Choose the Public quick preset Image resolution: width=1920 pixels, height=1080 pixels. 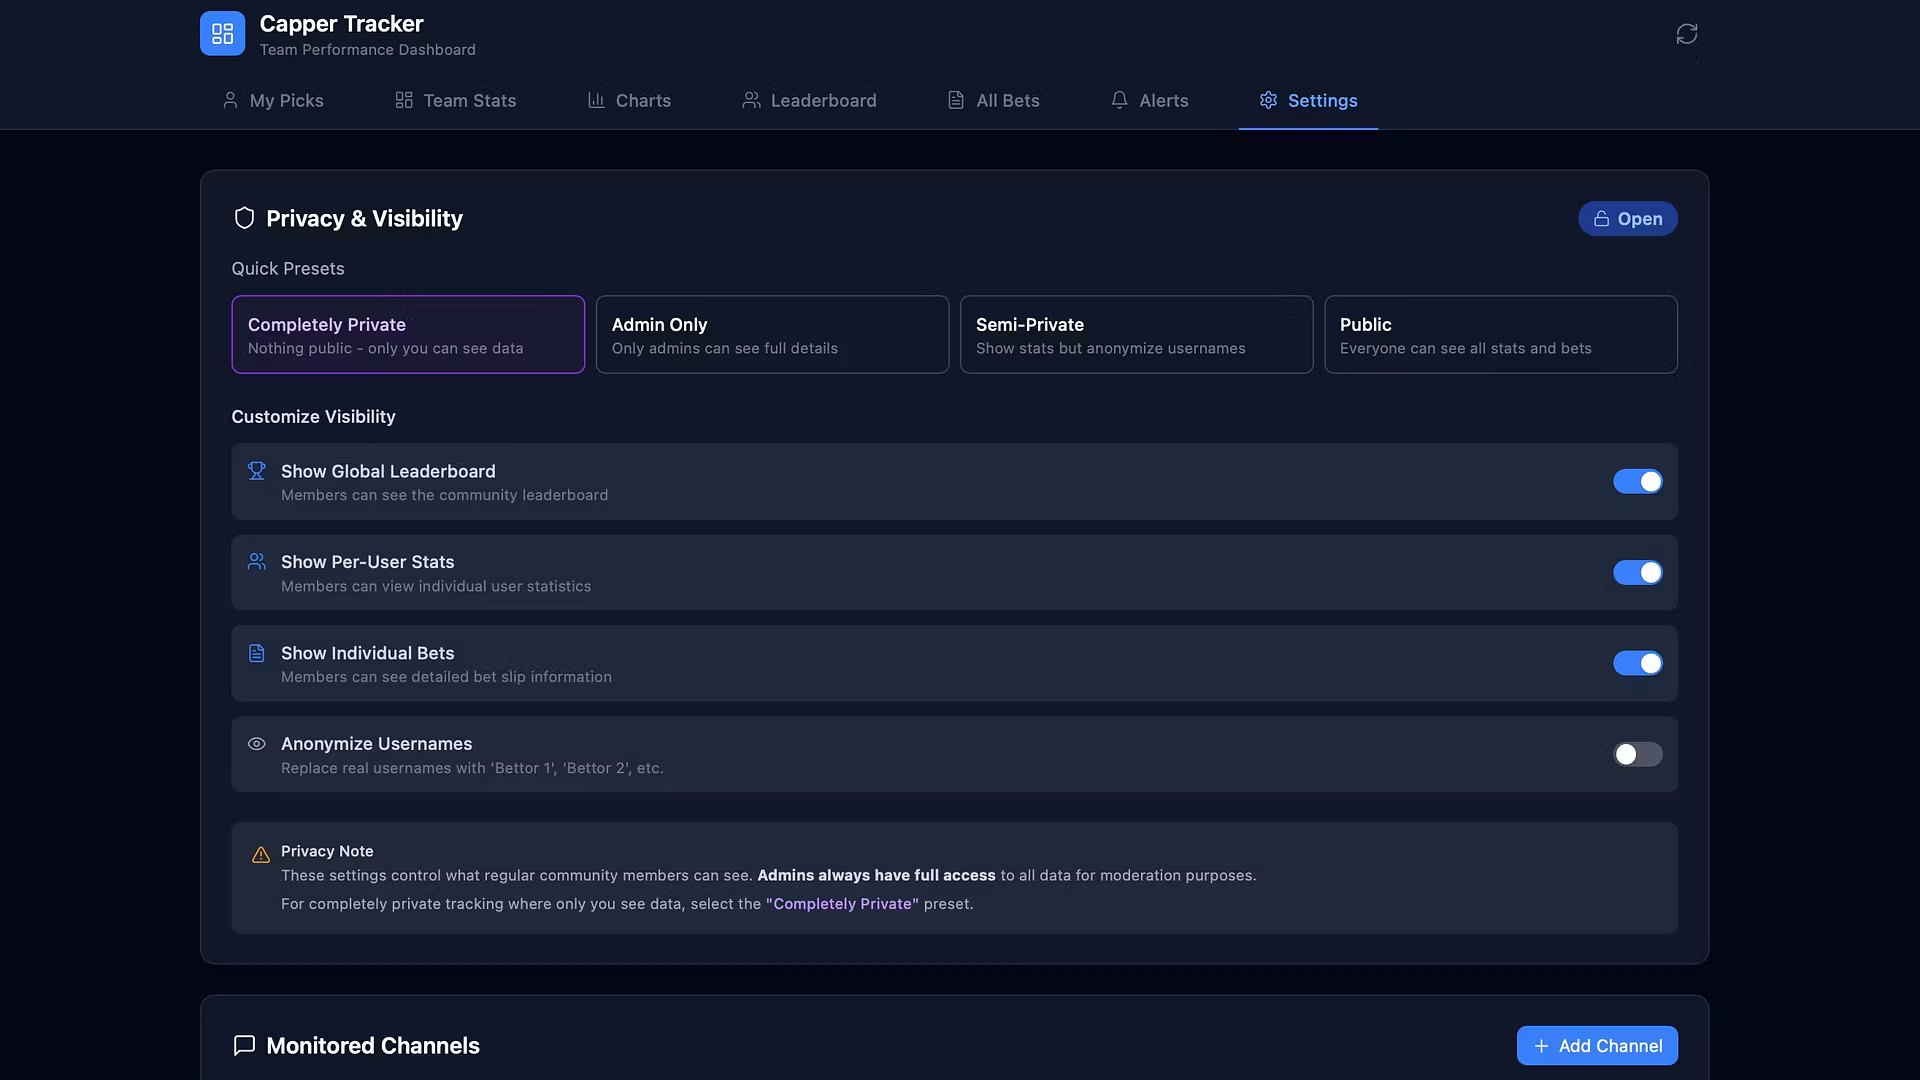tap(1500, 335)
